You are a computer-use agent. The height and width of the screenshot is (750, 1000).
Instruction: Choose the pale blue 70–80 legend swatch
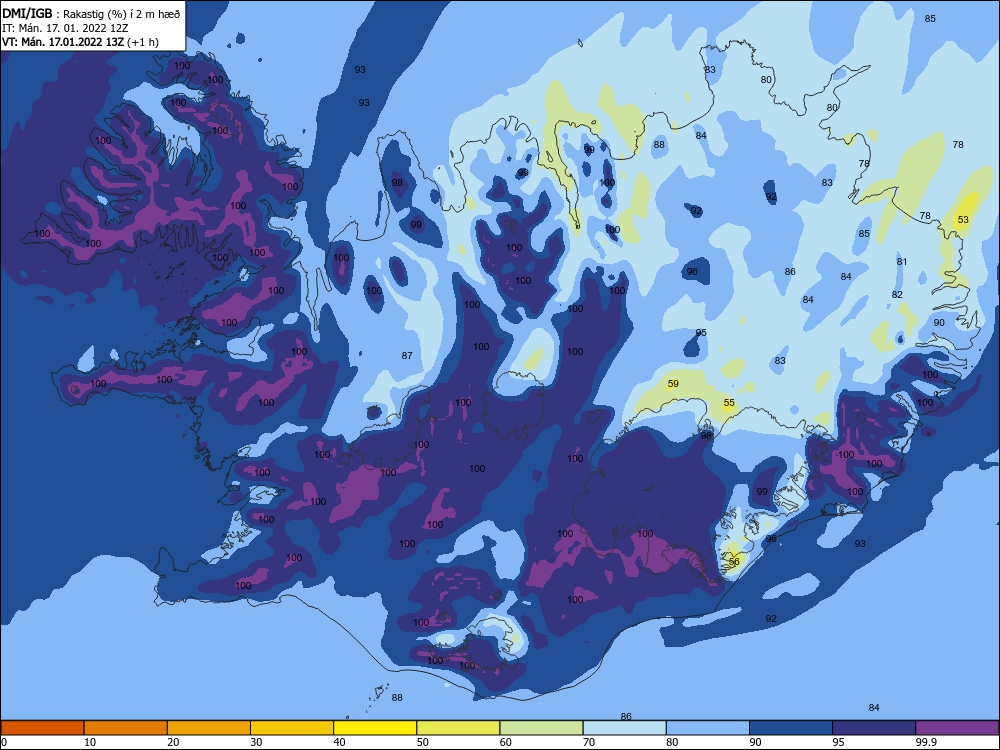pyautogui.click(x=624, y=728)
